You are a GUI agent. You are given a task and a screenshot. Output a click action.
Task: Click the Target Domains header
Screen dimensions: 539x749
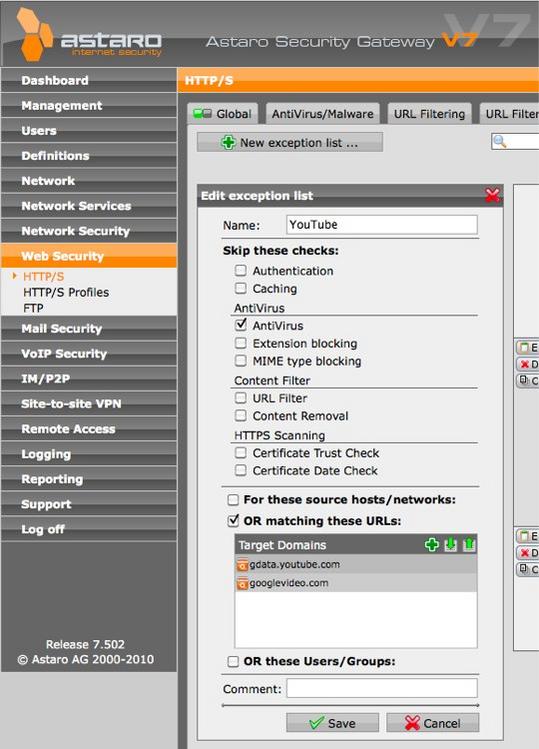coord(356,545)
